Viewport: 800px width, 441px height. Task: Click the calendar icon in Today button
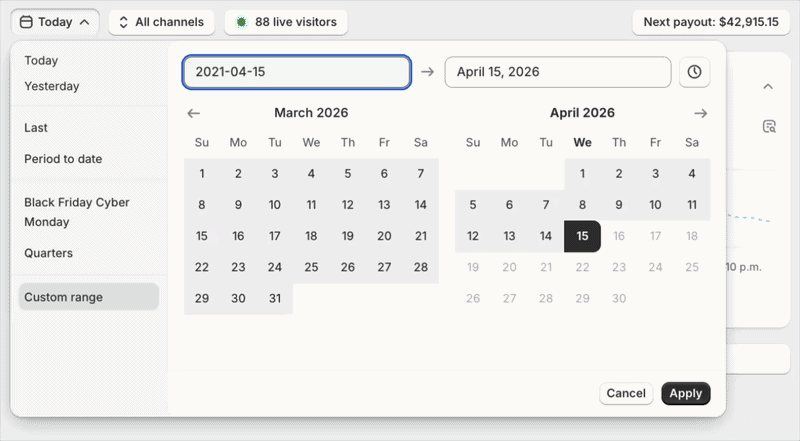coord(27,21)
